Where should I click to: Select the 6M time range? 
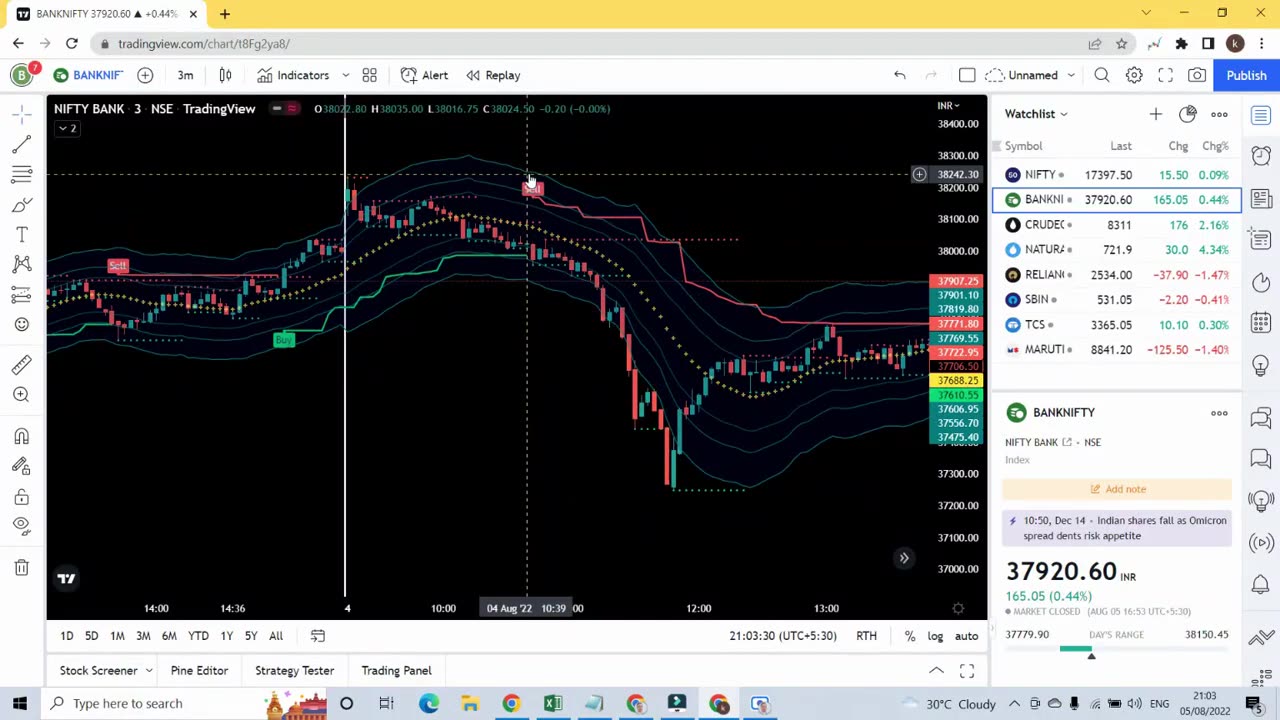click(x=169, y=636)
